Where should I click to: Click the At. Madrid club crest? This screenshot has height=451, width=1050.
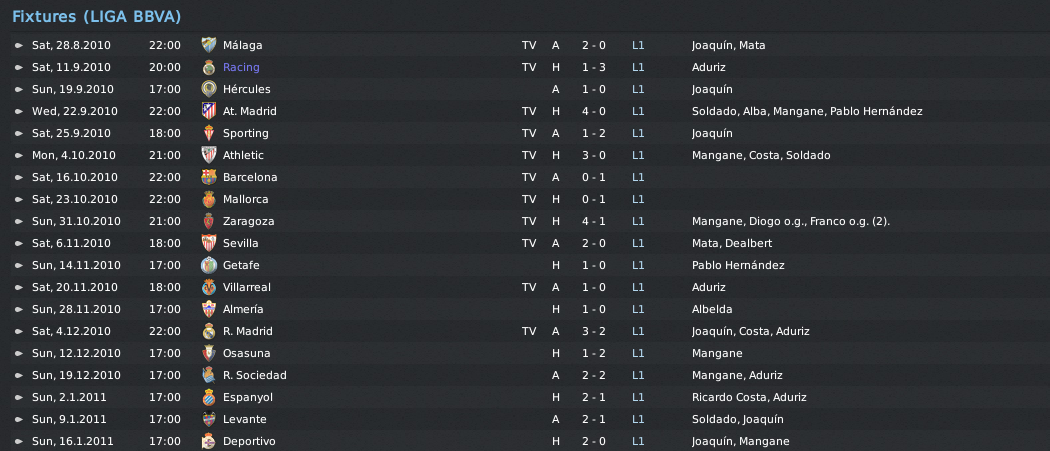click(x=209, y=111)
